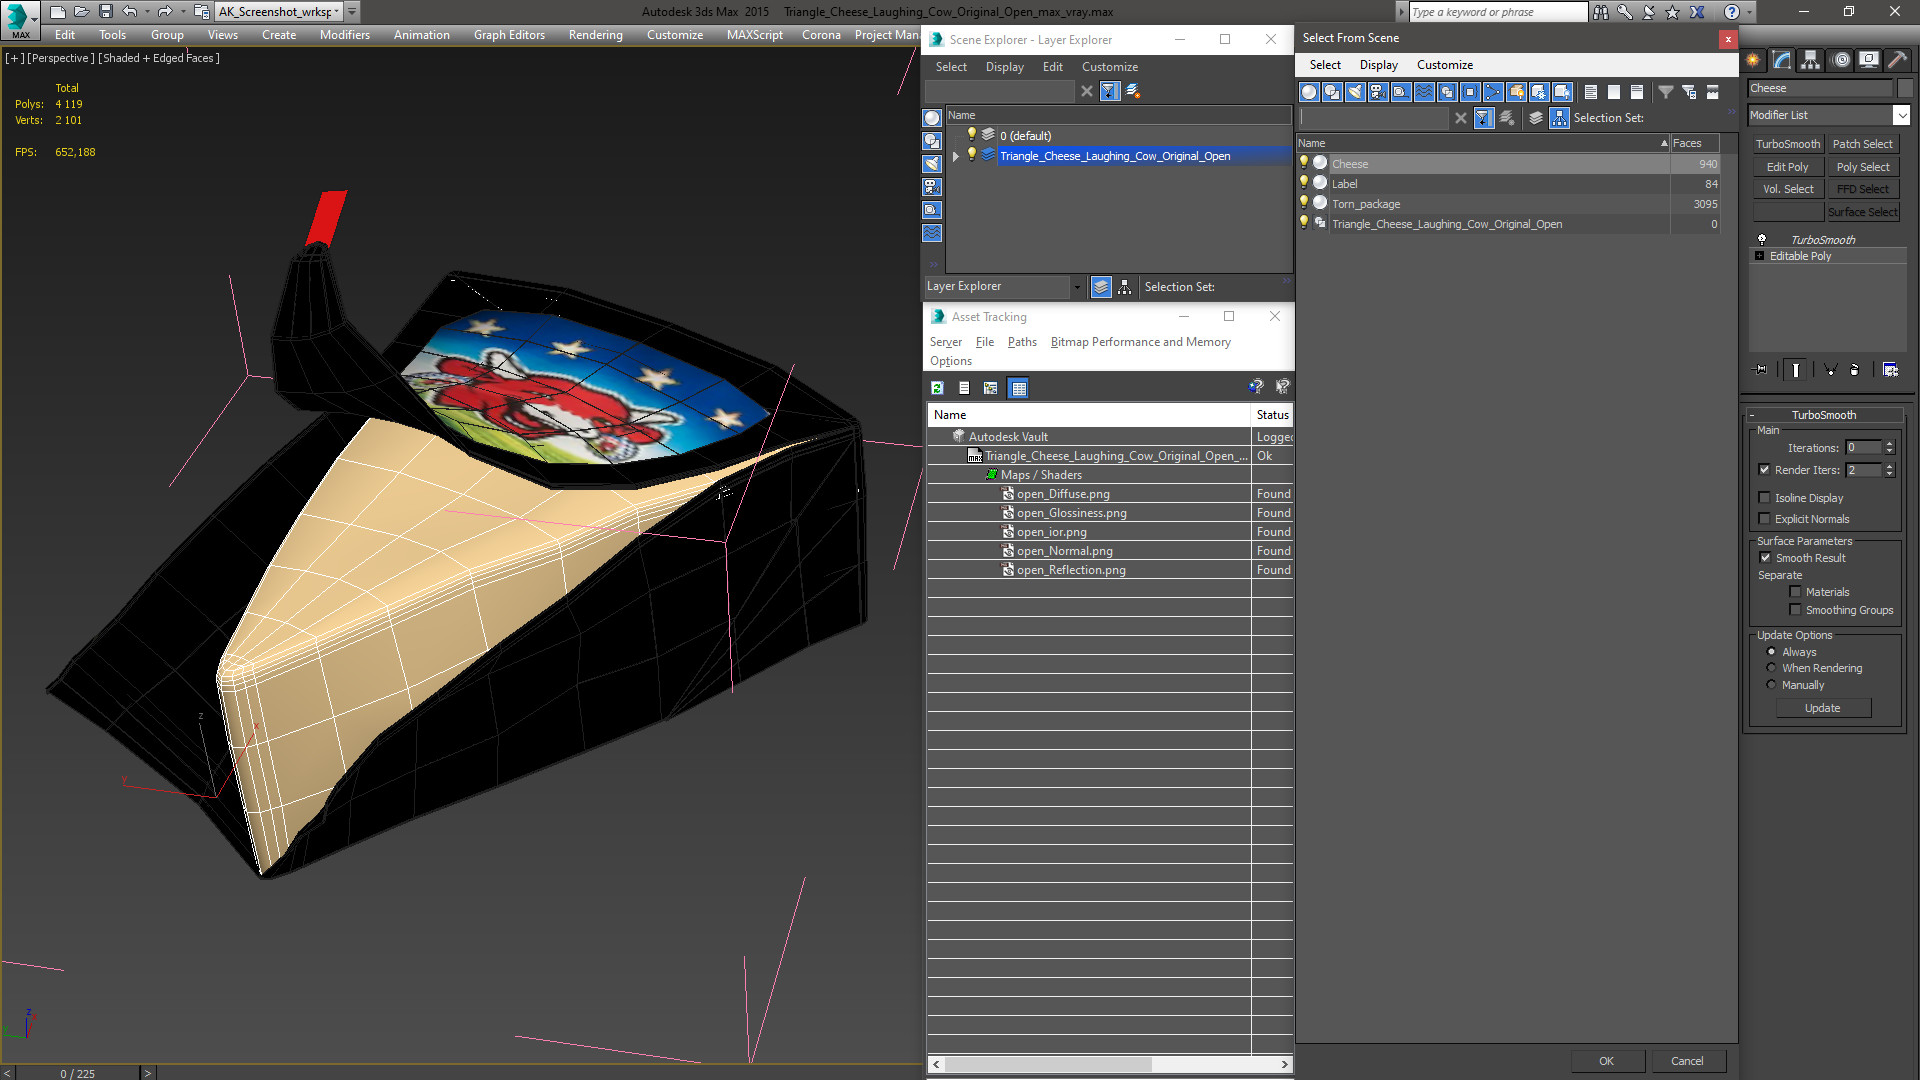The width and height of the screenshot is (1920, 1080).
Task: Open the Motion command panel tab
Action: 1840,60
